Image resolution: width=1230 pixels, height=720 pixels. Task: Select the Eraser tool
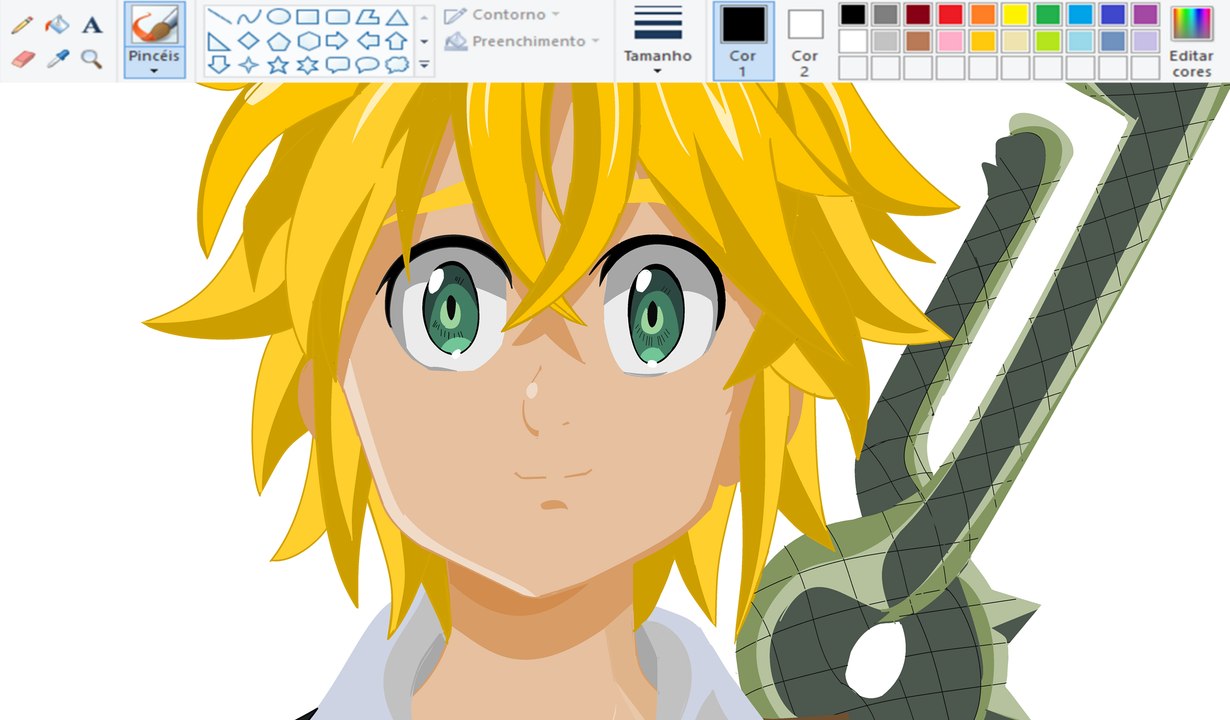tap(22, 59)
